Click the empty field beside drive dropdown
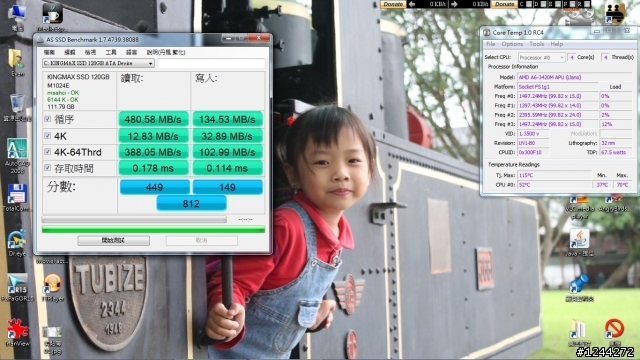Image resolution: width=640 pixels, height=360 pixels. (211, 63)
